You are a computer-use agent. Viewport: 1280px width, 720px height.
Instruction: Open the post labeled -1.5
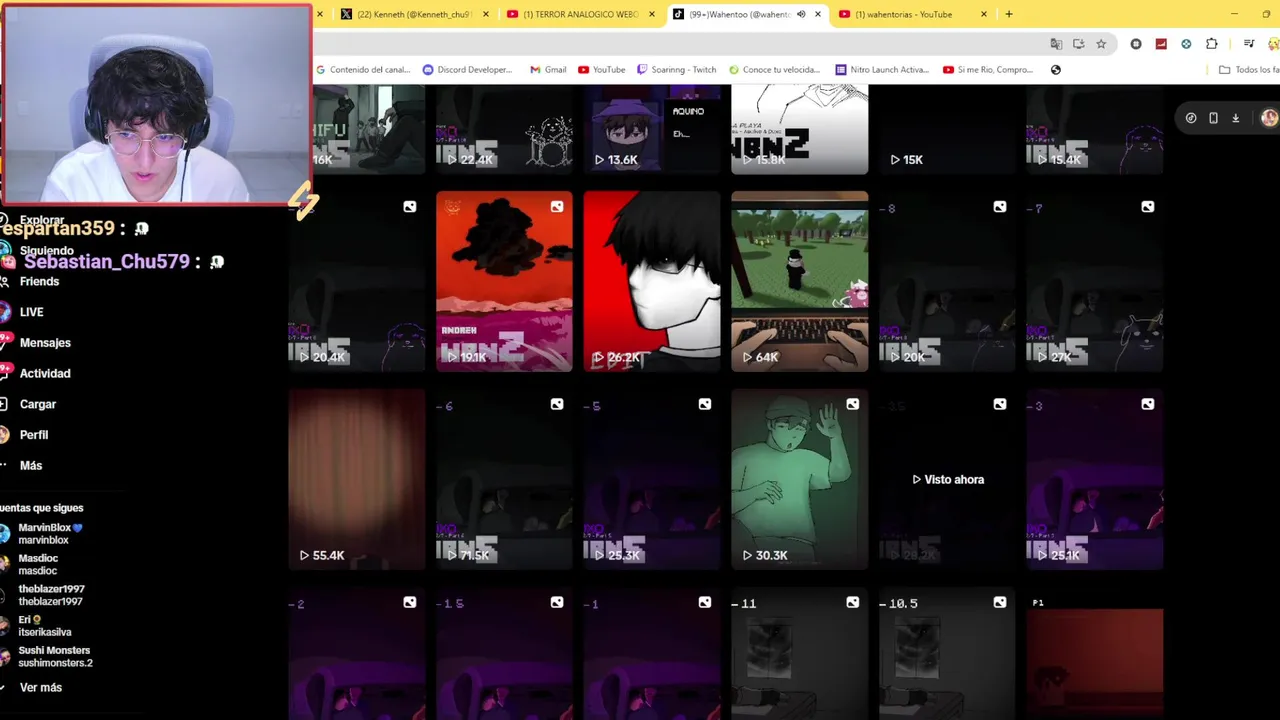point(504,654)
